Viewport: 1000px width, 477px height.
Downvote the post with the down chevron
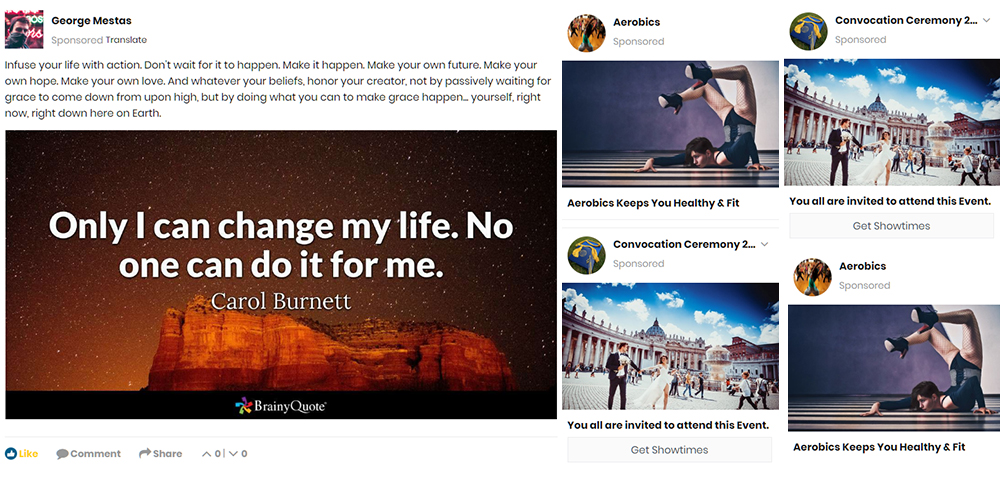point(233,454)
